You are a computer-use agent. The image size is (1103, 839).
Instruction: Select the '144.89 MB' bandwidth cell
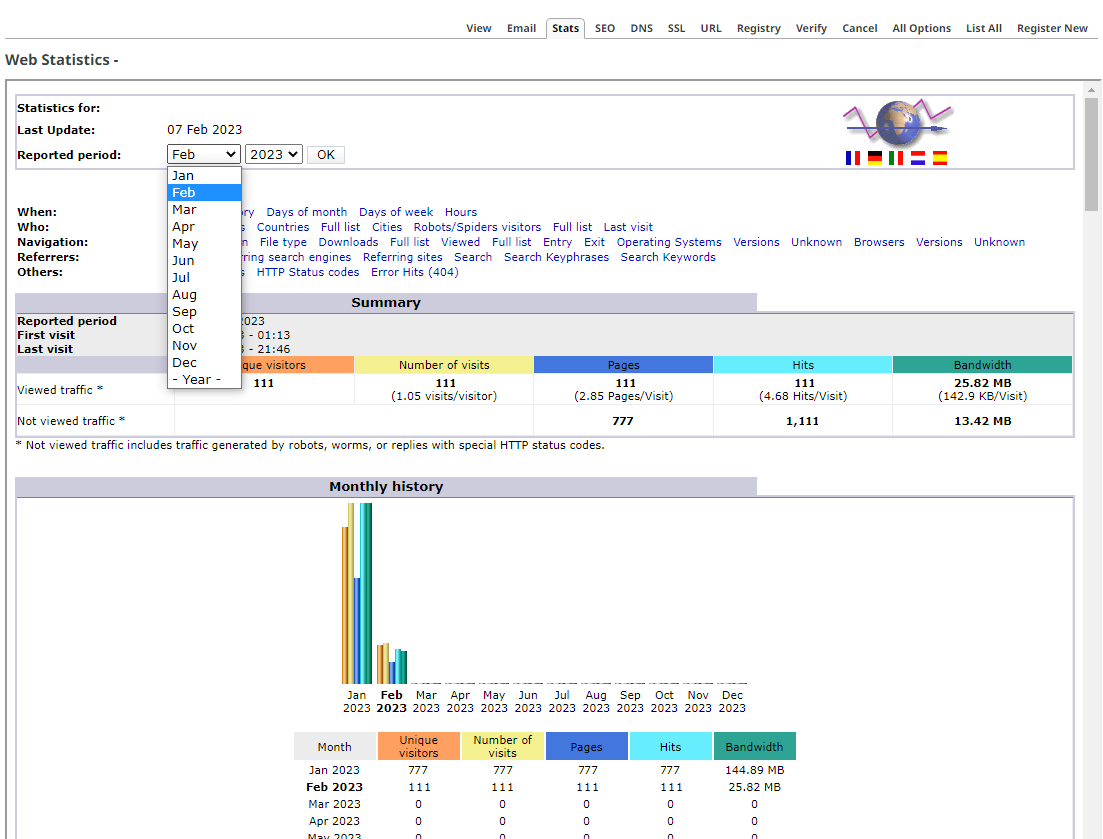pyautogui.click(x=755, y=770)
